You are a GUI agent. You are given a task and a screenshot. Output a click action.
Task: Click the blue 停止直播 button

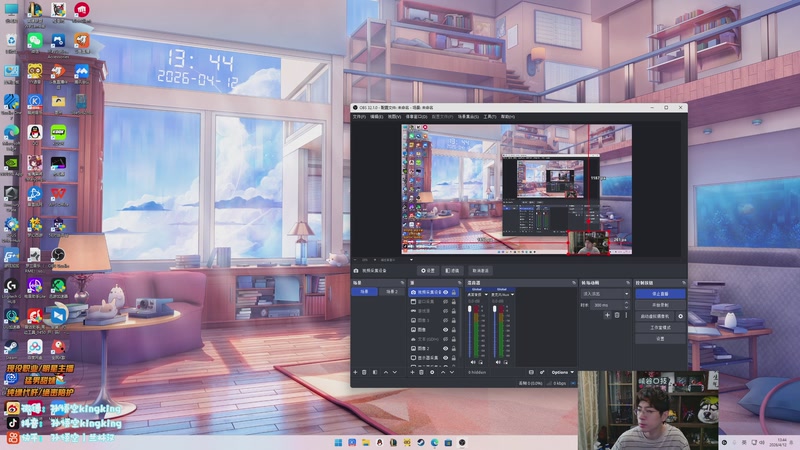point(660,294)
